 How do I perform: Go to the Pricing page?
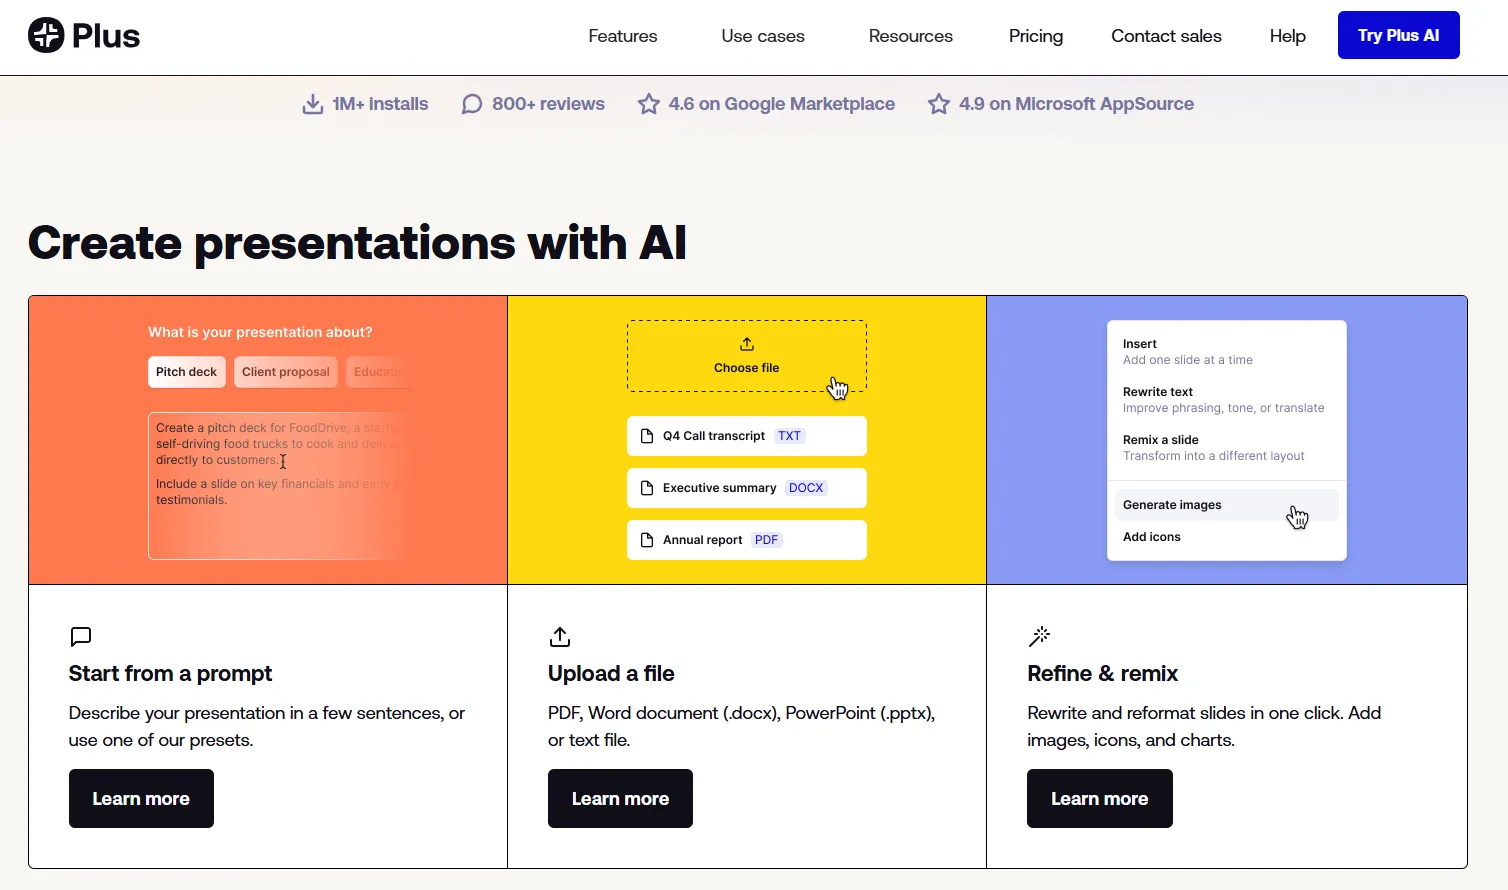point(1036,36)
